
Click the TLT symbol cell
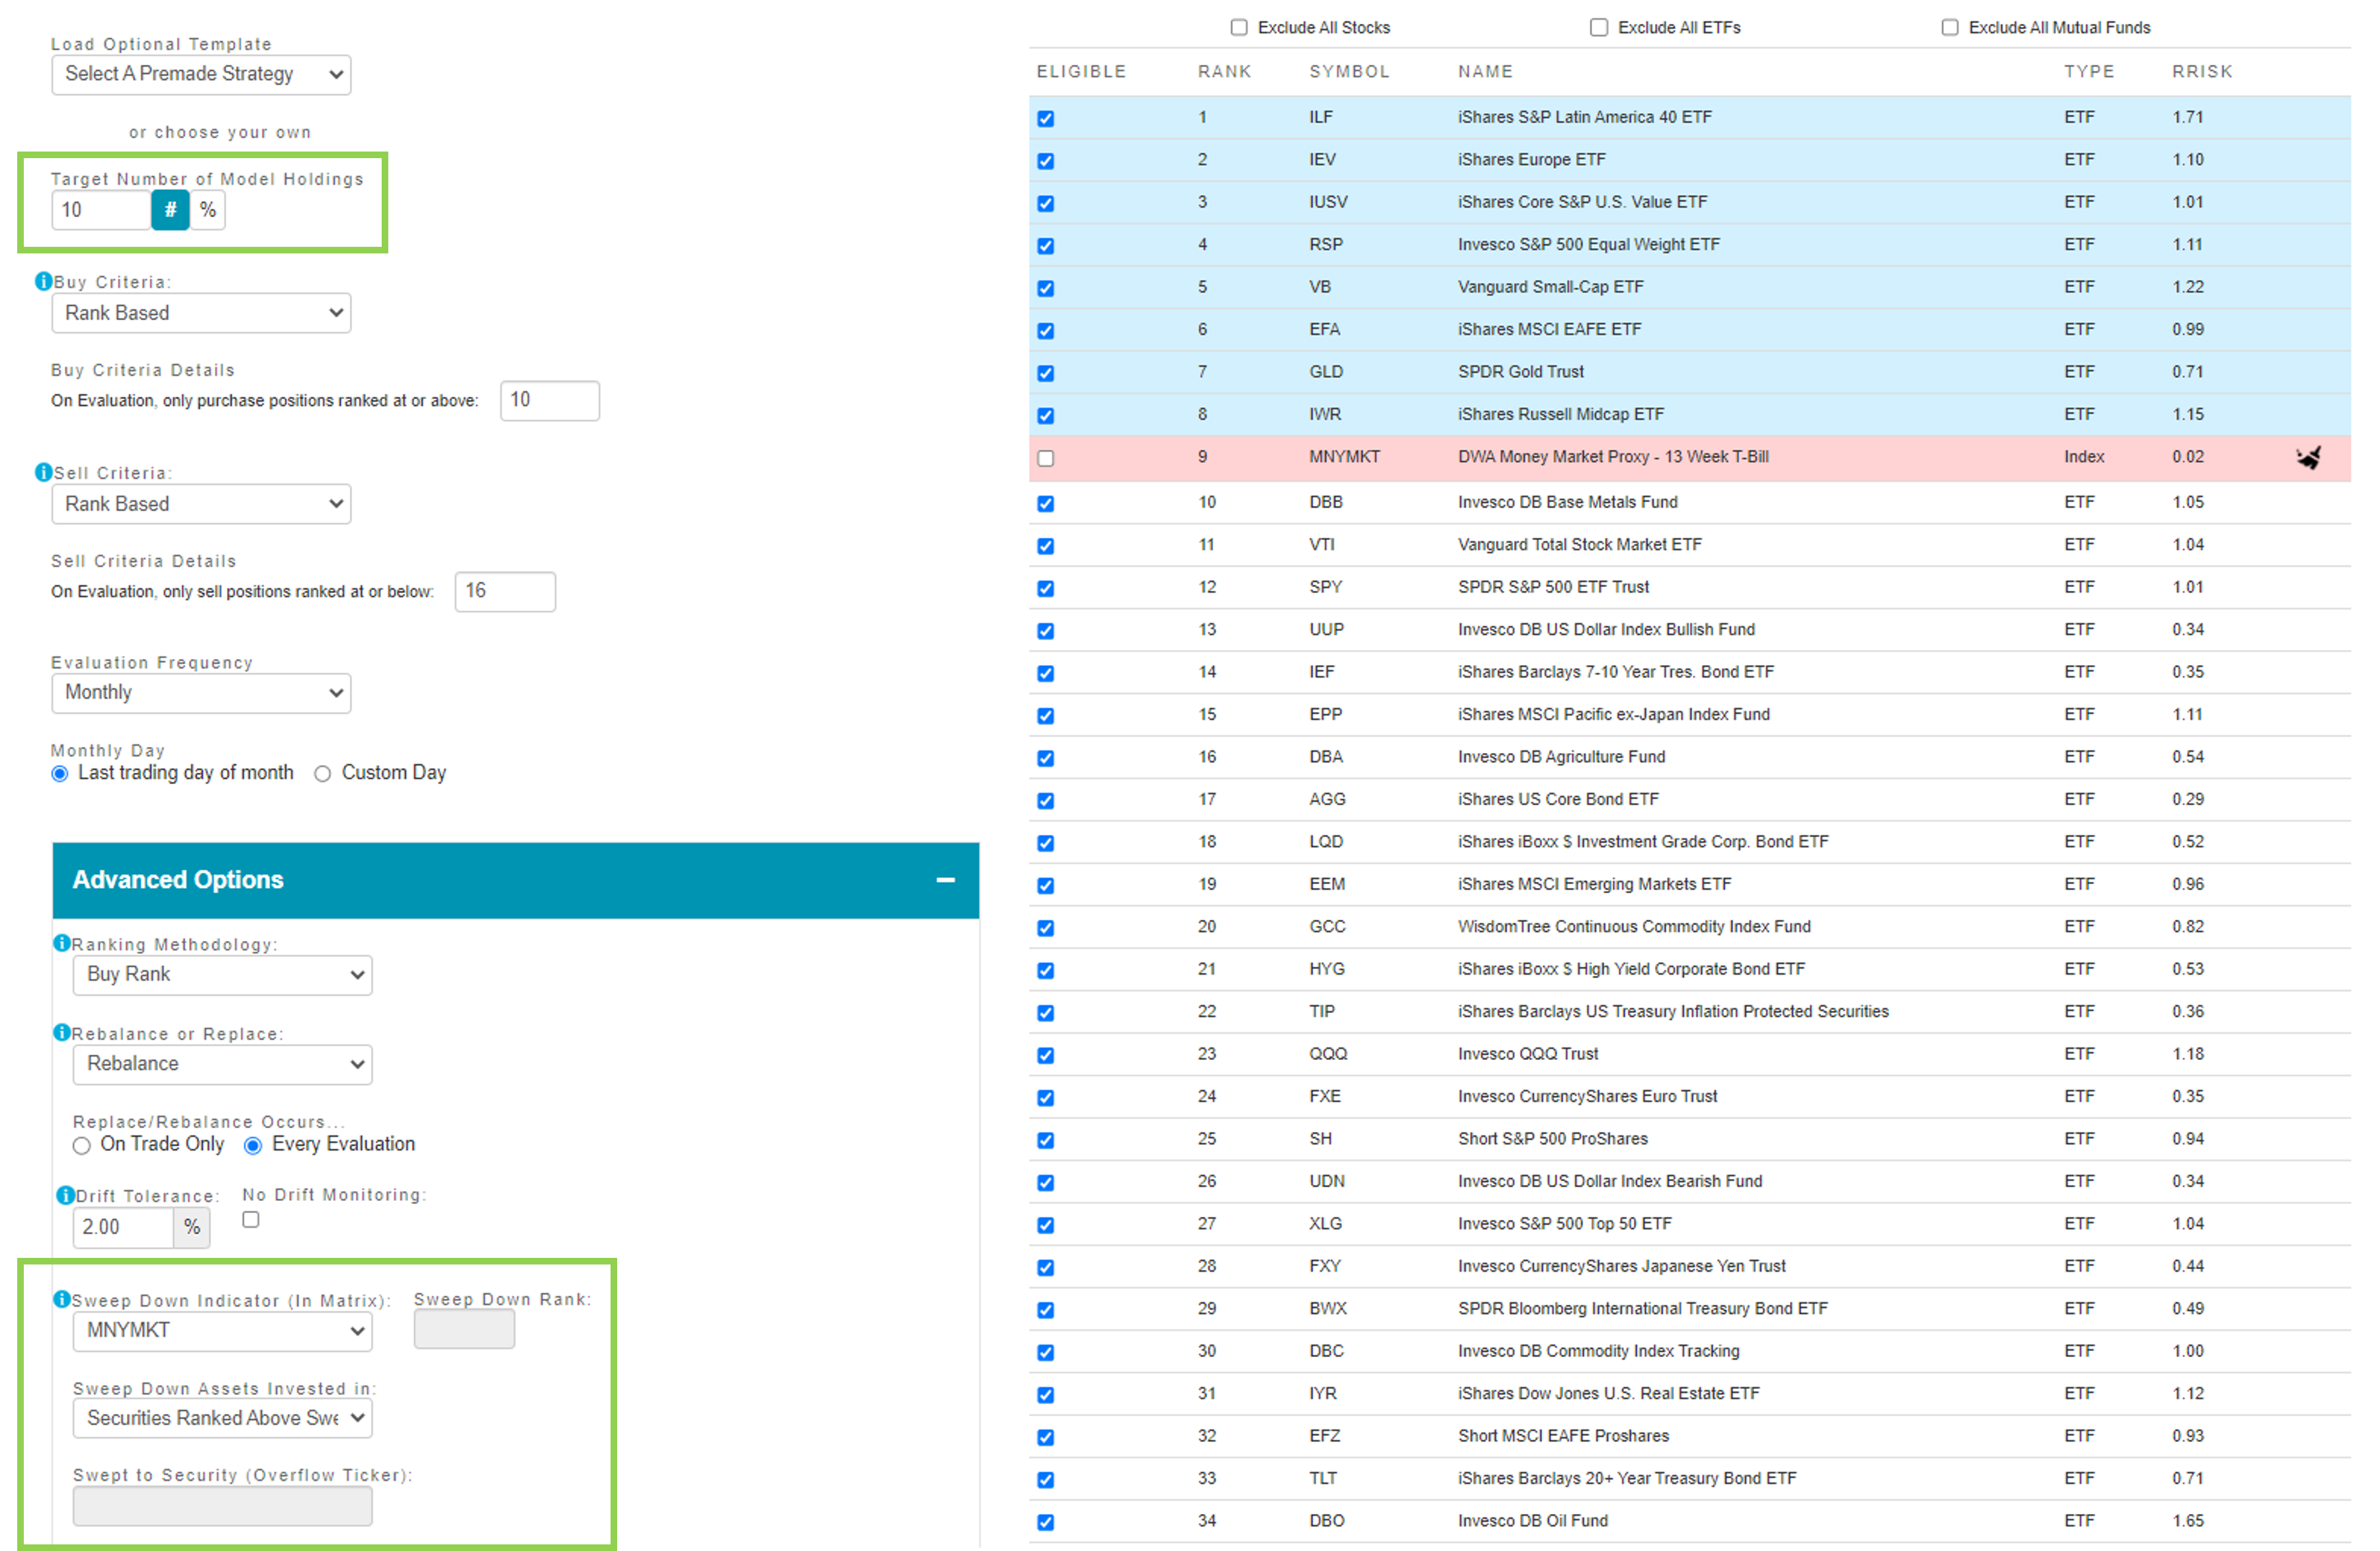tap(1322, 1478)
